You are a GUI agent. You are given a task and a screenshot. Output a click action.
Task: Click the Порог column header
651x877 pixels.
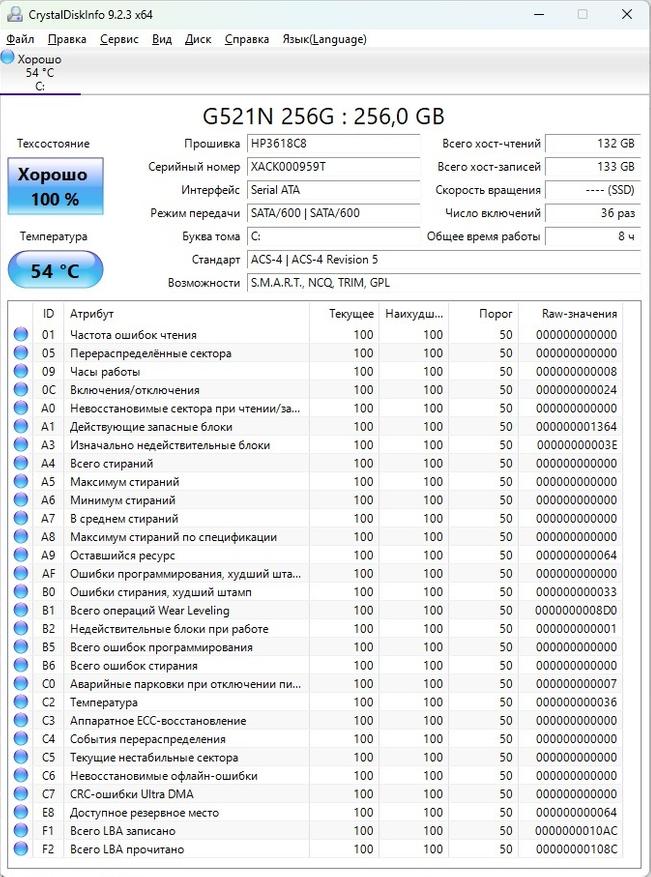coord(484,314)
